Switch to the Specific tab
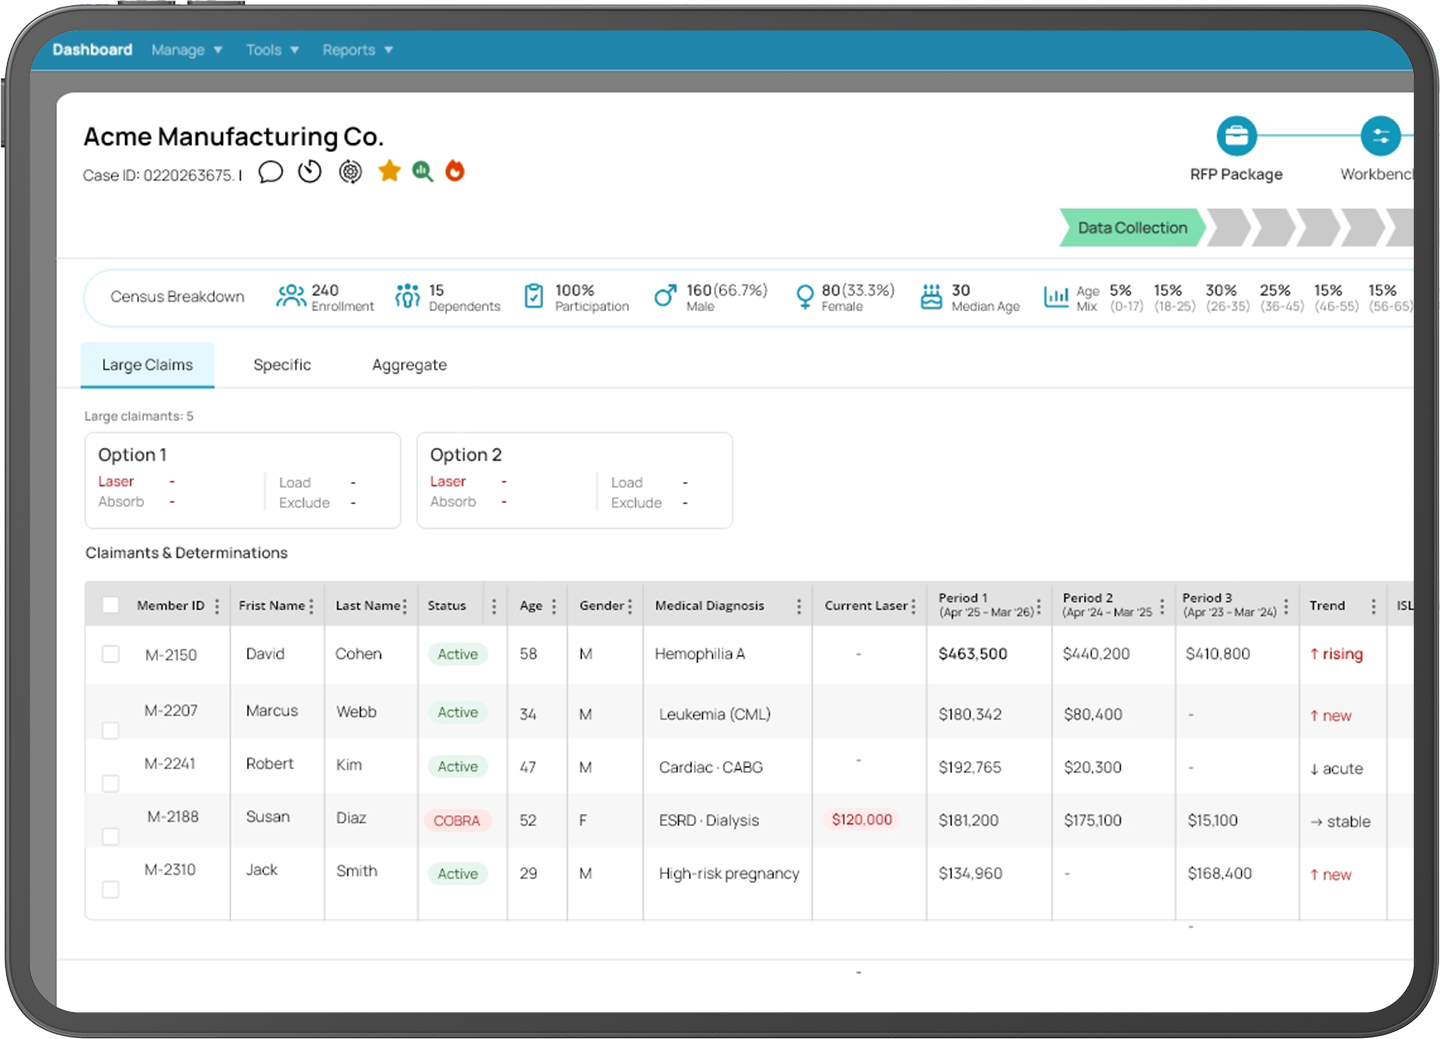1440x1039 pixels. (x=282, y=365)
